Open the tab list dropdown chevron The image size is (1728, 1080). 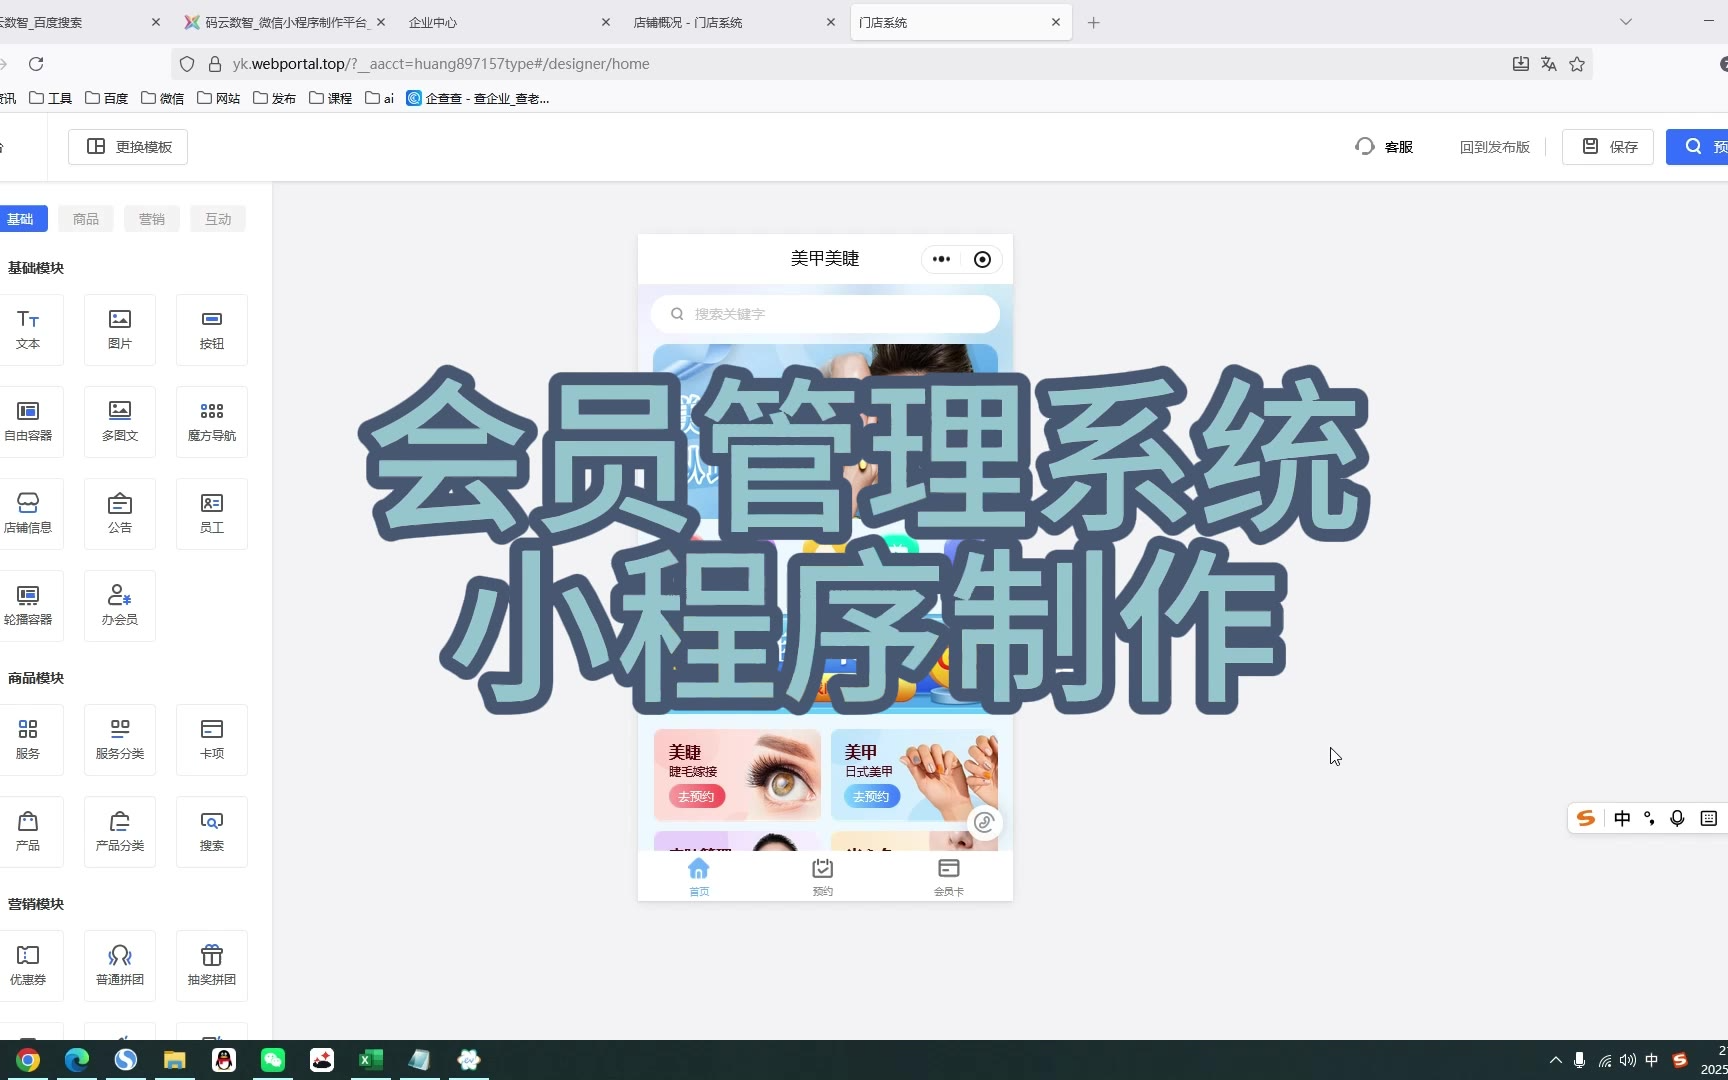tap(1626, 22)
